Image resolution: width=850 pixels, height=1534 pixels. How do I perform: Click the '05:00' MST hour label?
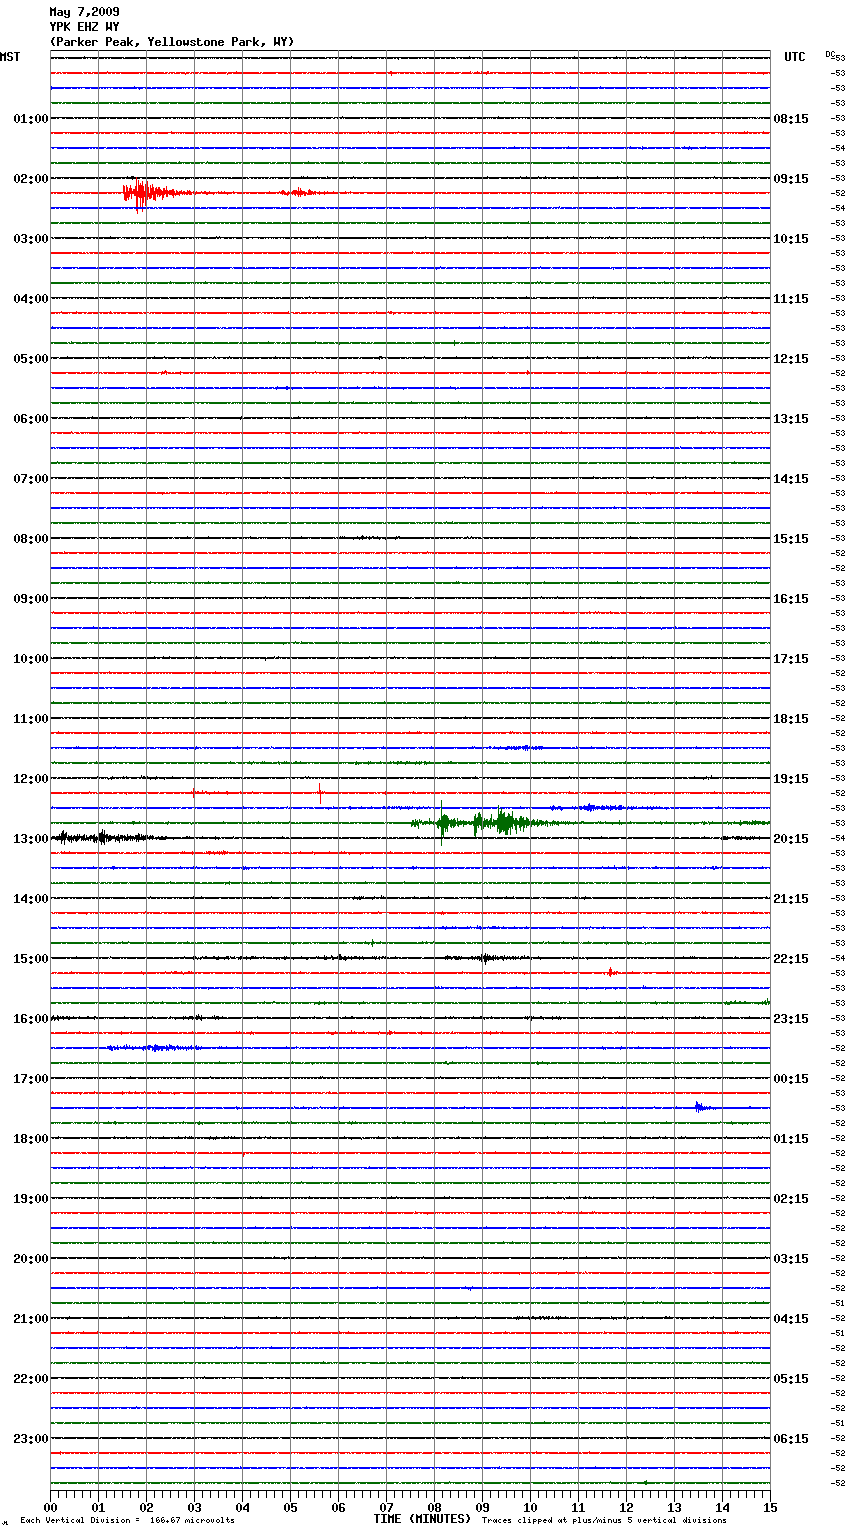(31, 358)
